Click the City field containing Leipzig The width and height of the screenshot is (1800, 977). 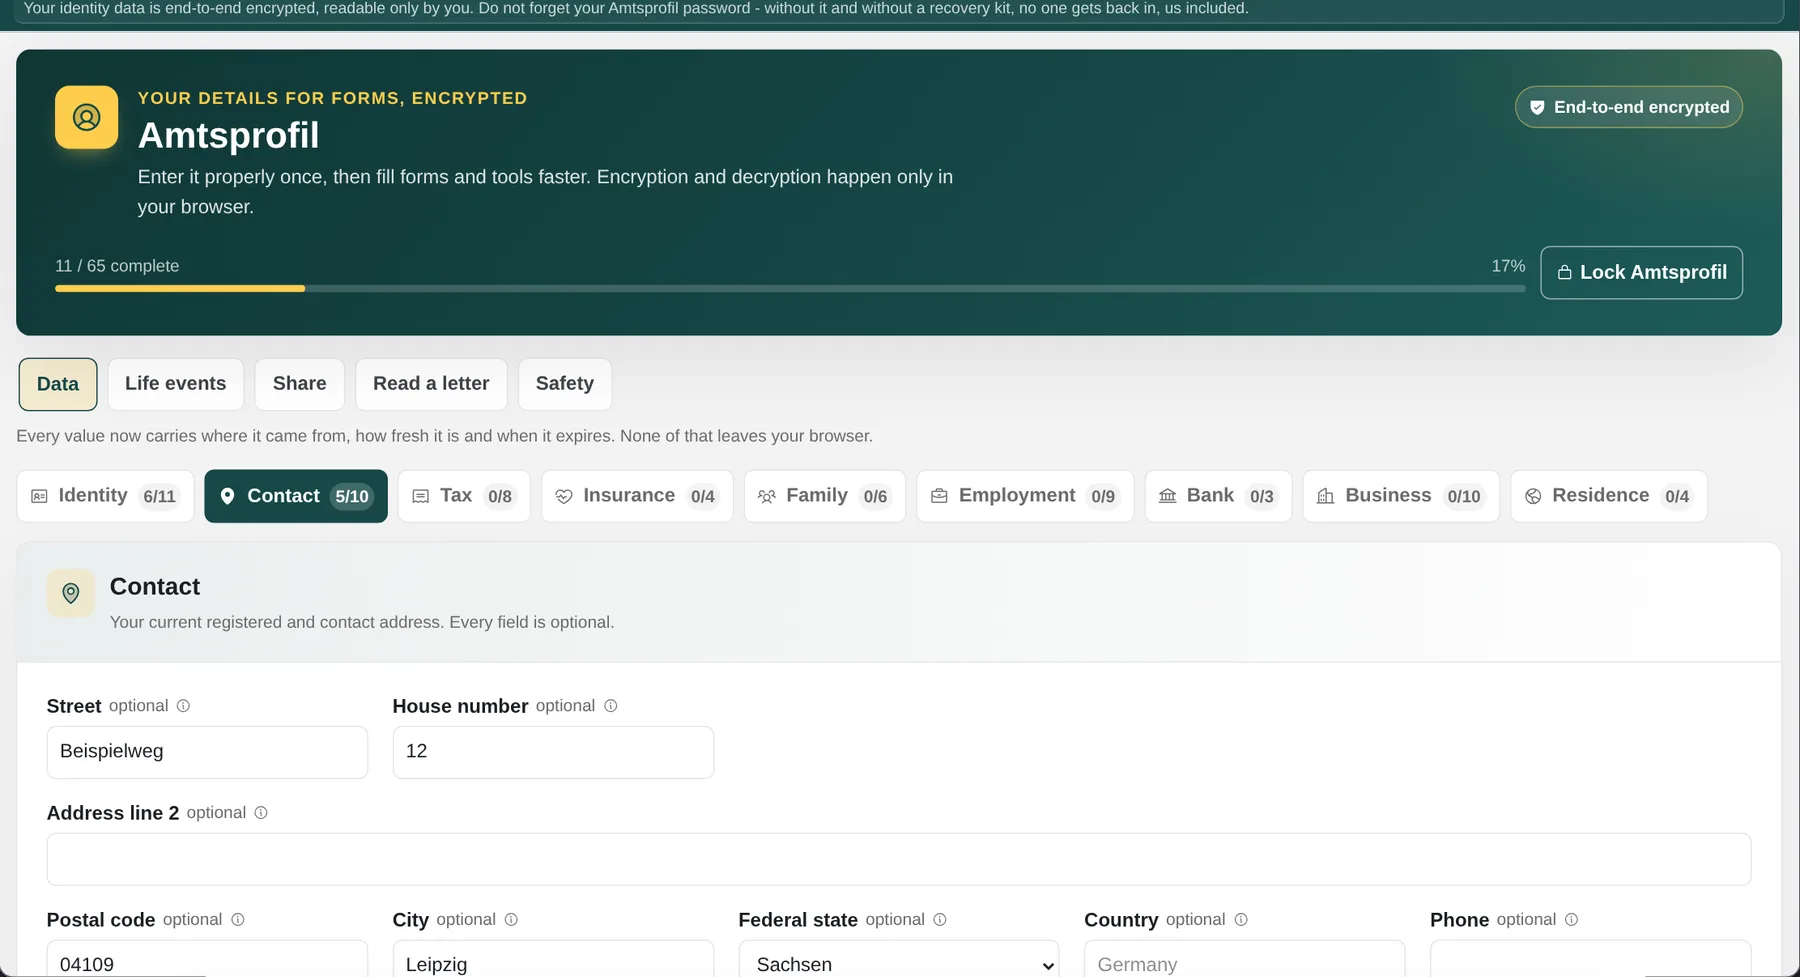coord(553,960)
